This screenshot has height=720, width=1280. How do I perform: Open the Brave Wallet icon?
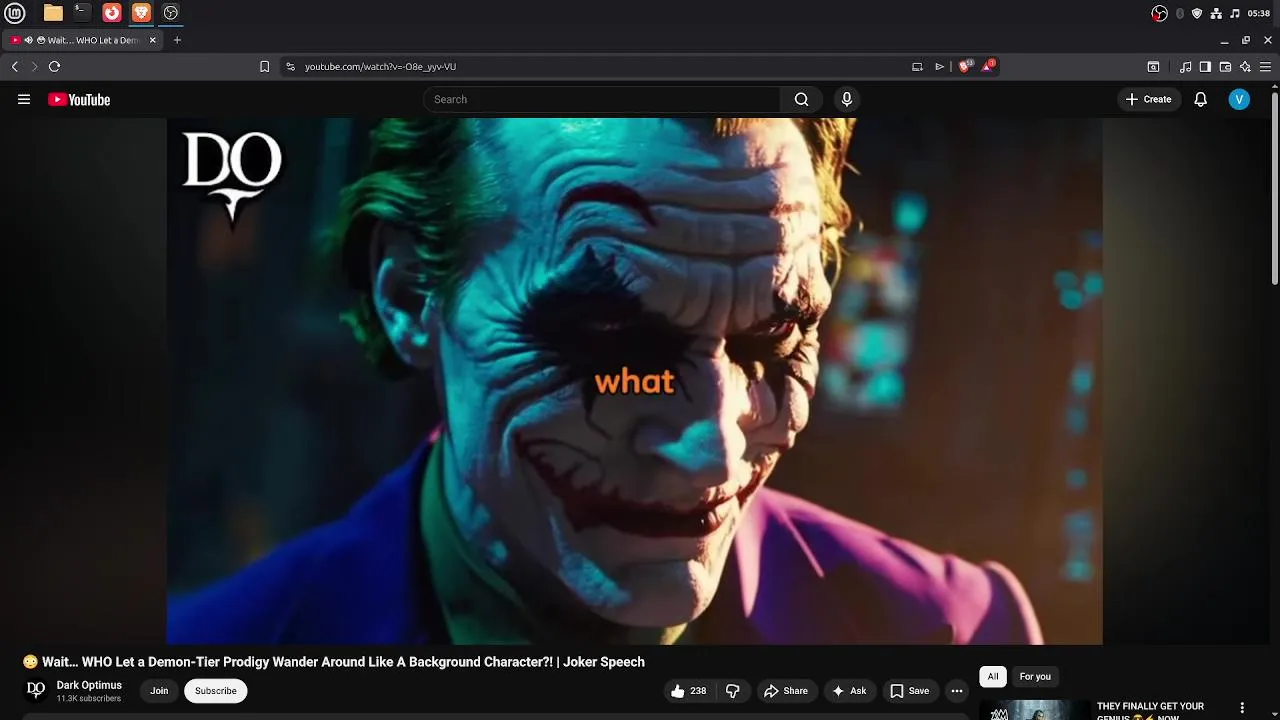coord(1225,67)
